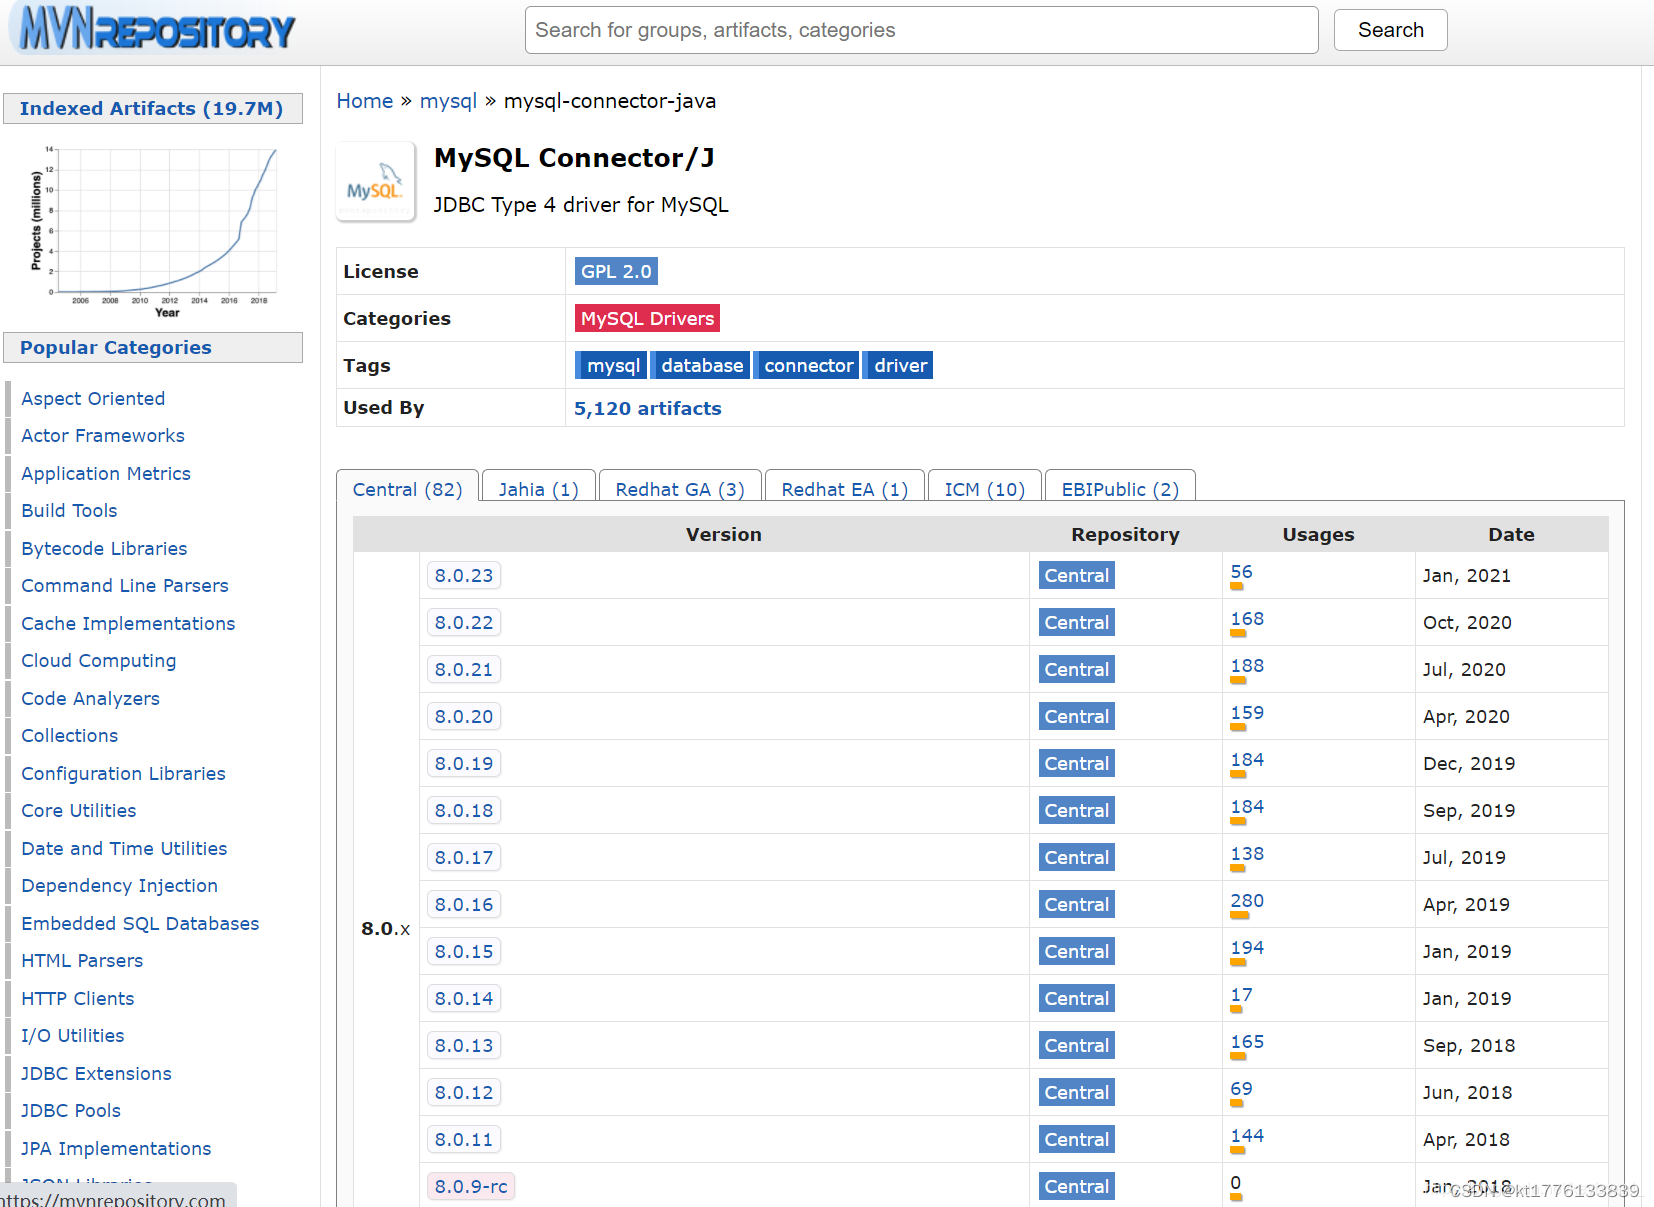Open the Code Analyzers category
This screenshot has width=1654, height=1207.
pos(90,698)
